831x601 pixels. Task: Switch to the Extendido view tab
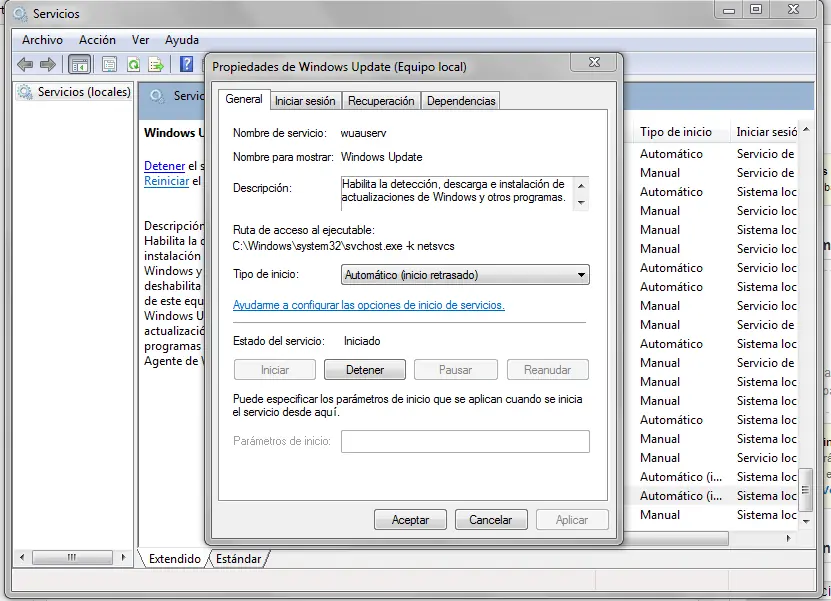pos(174,559)
